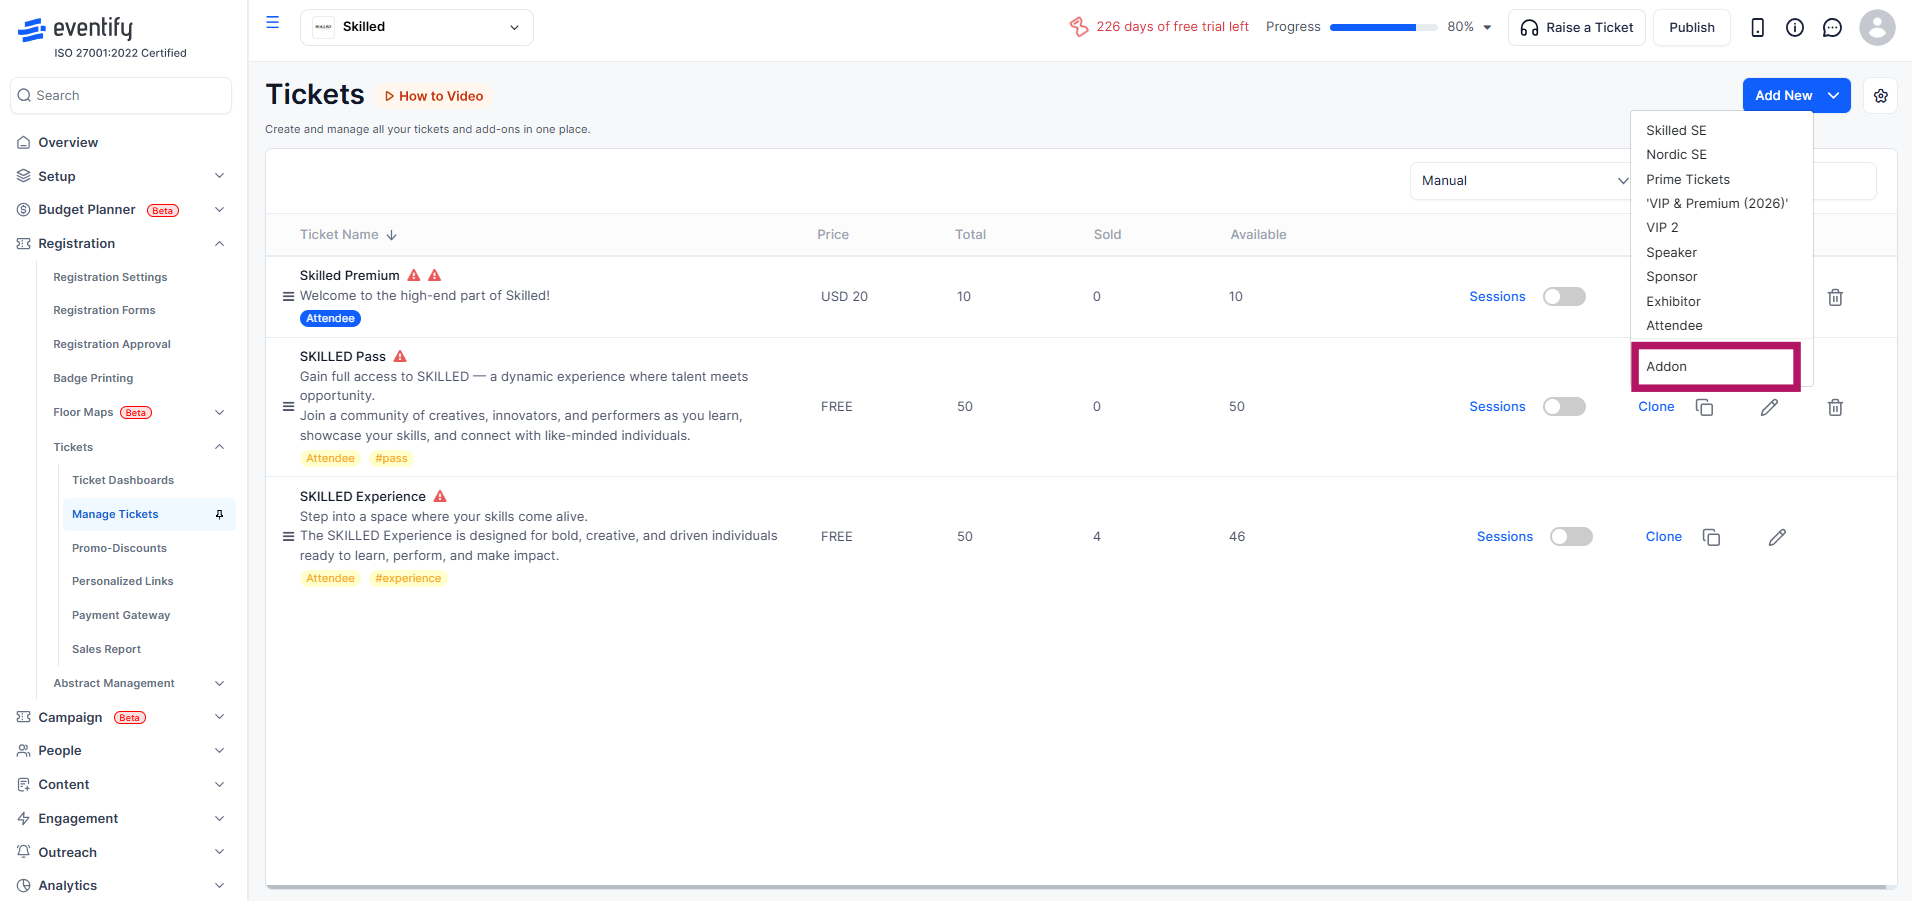
Task: Click second warning icon beside Skilled Premium
Action: click(434, 275)
